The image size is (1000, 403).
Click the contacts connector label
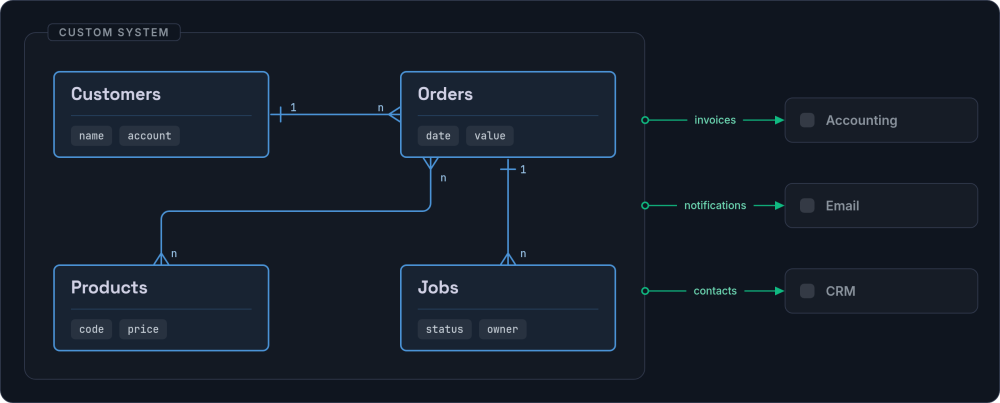pyautogui.click(x=715, y=291)
